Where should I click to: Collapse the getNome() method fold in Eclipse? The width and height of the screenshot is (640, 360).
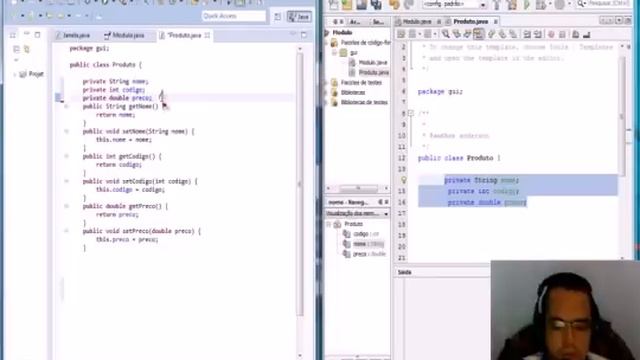click(66, 107)
